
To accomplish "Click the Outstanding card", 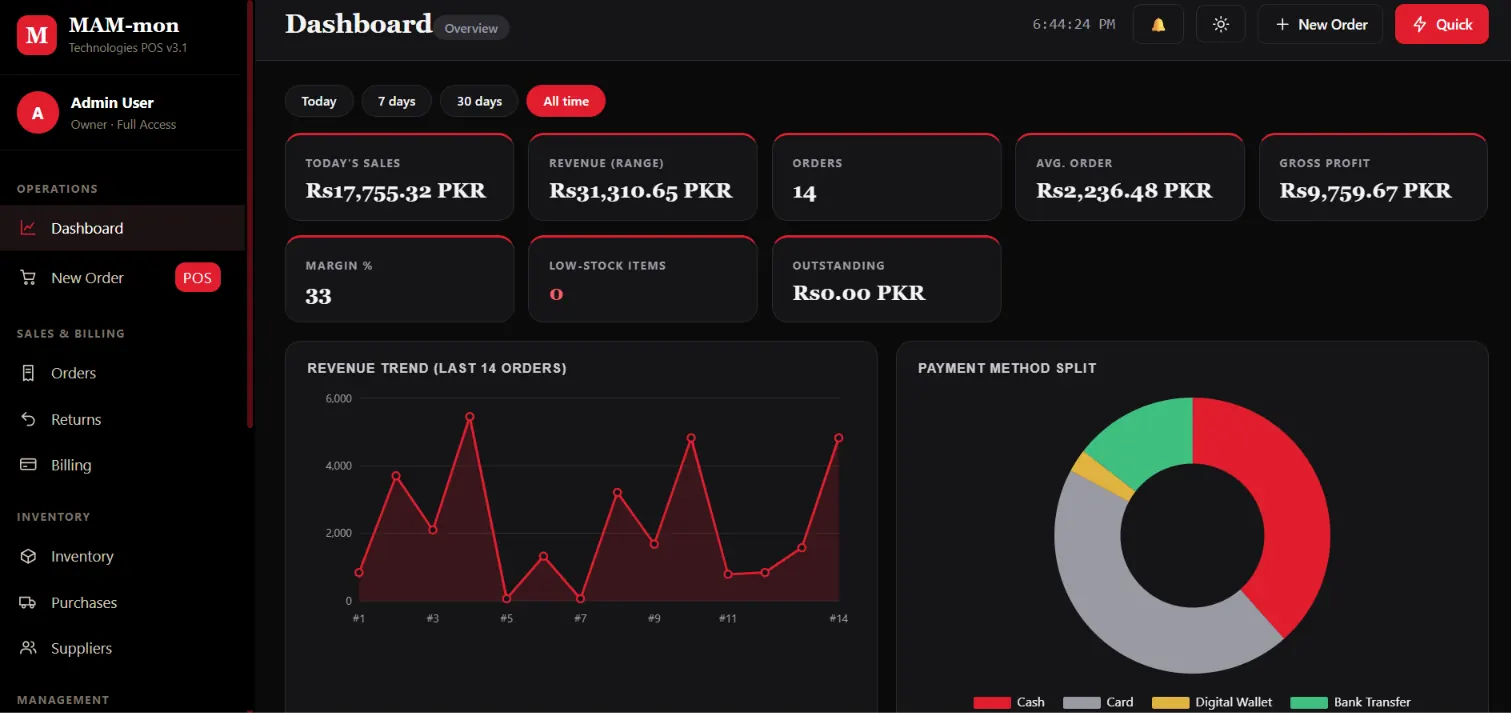I will [886, 279].
